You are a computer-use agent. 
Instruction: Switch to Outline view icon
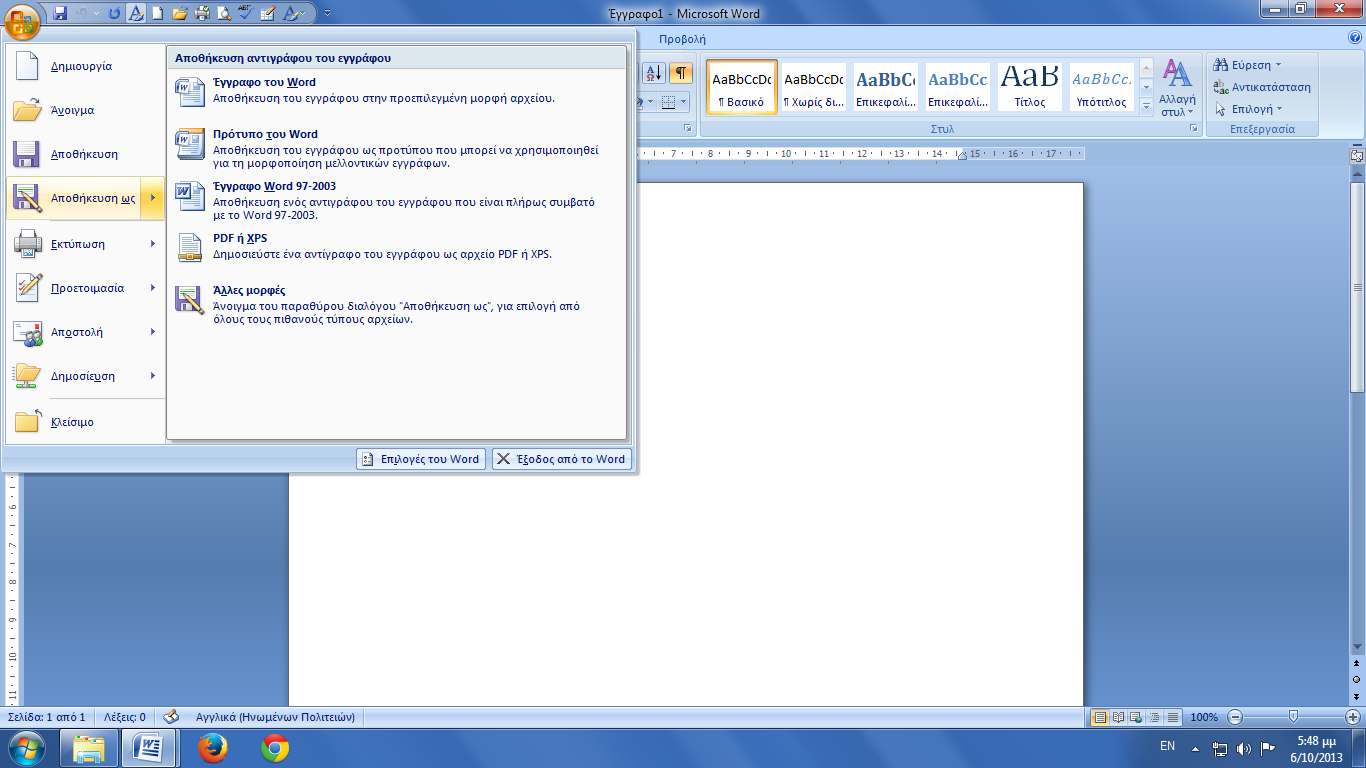point(1154,717)
